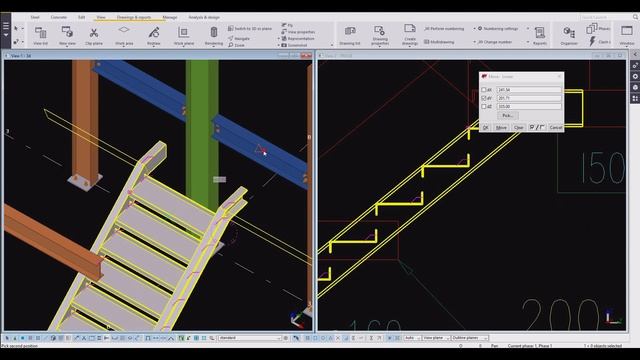Activate the Clip plane scissors tool
640x360 pixels.
pyautogui.click(x=94, y=35)
